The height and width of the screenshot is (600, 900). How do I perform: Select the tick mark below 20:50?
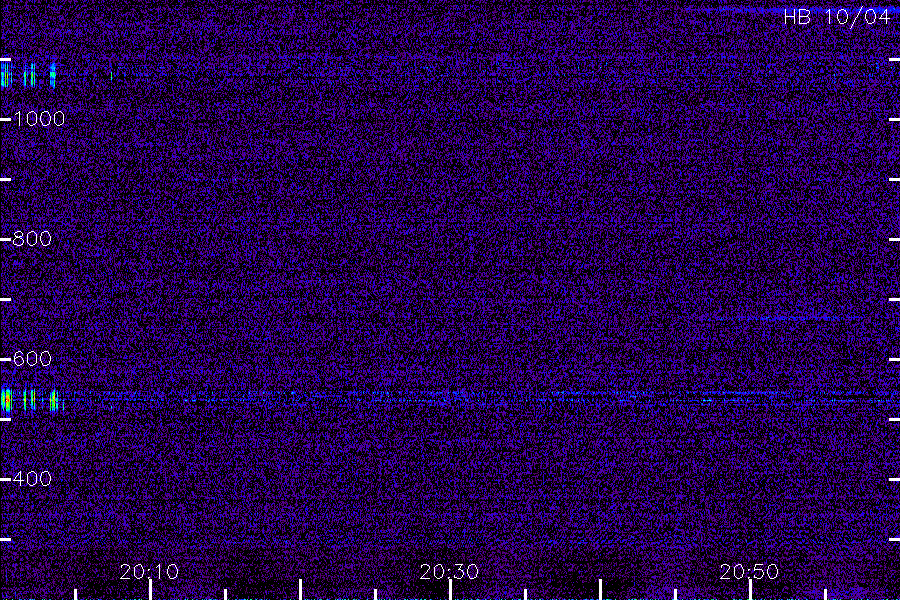(x=750, y=590)
